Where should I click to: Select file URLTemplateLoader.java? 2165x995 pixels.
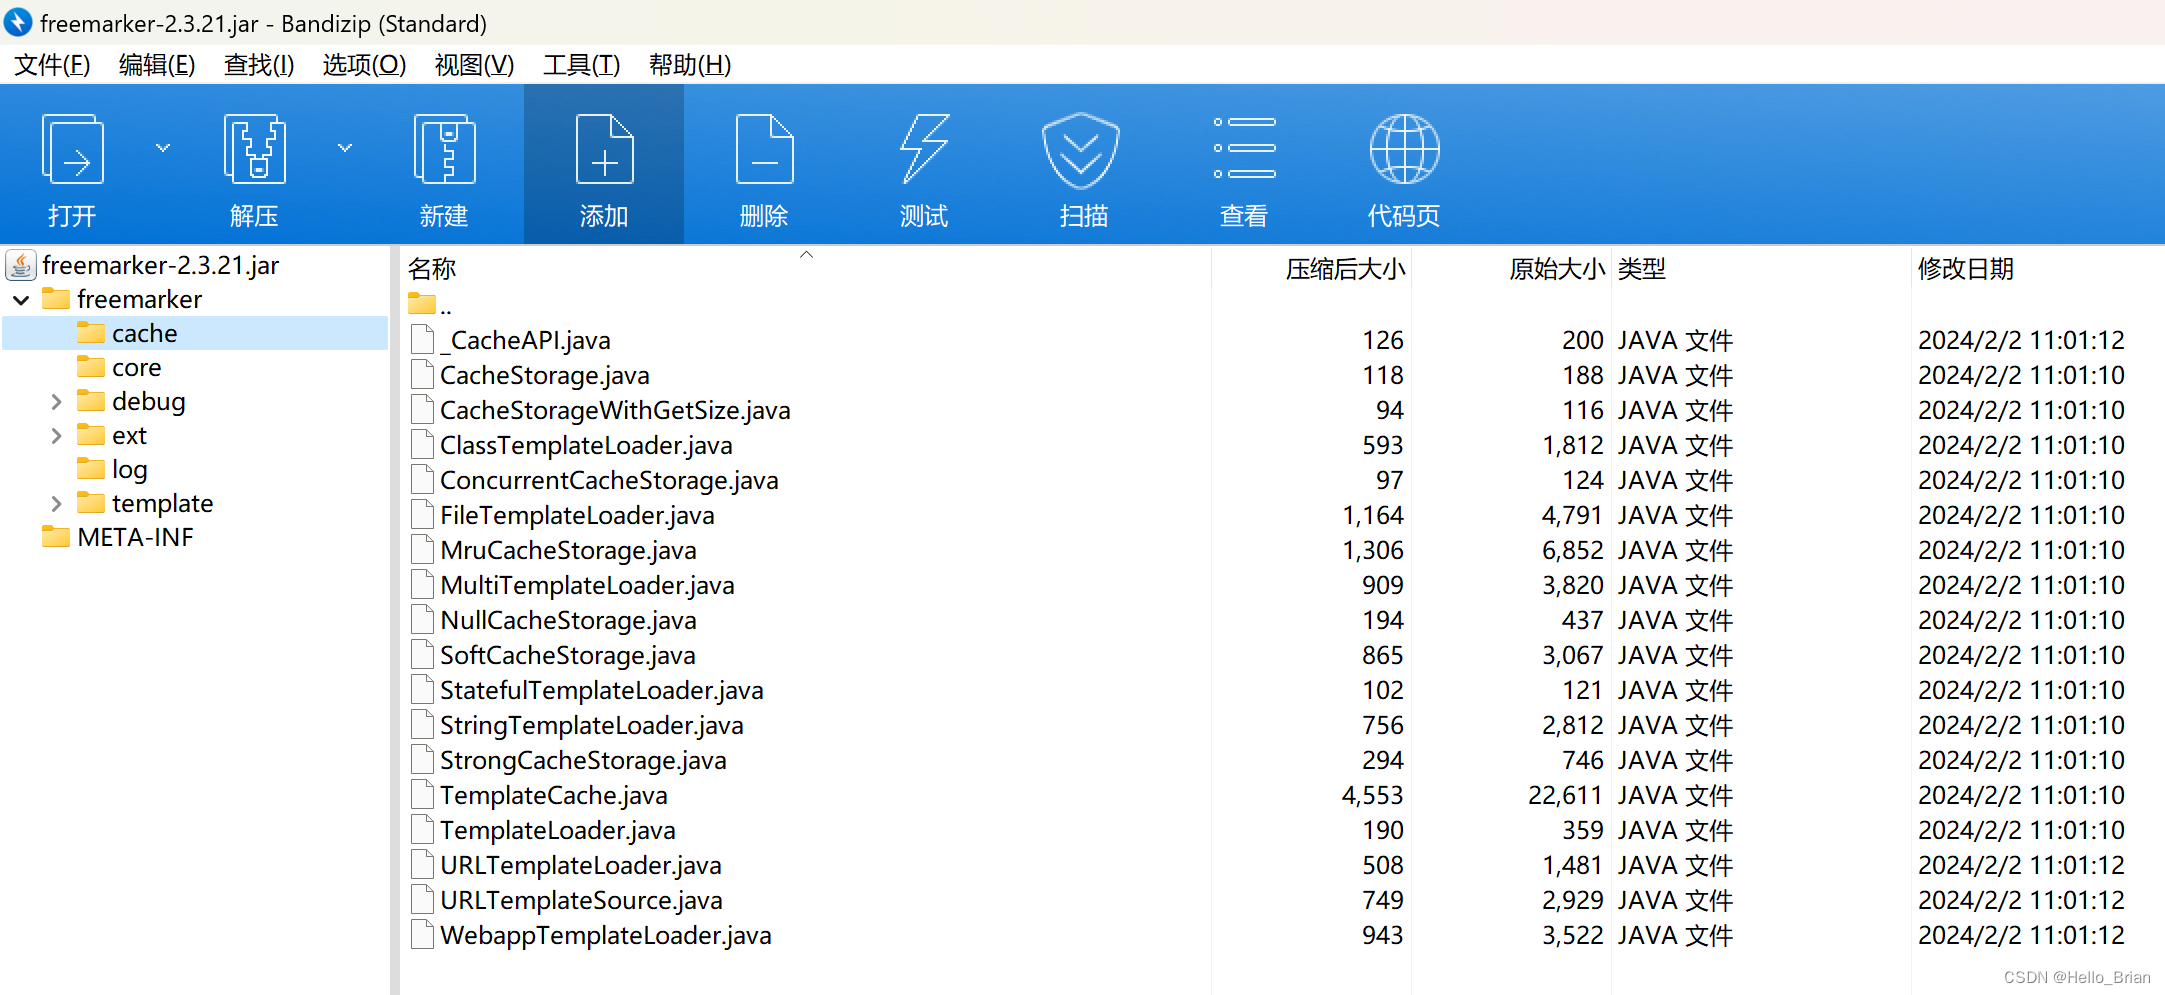(580, 865)
